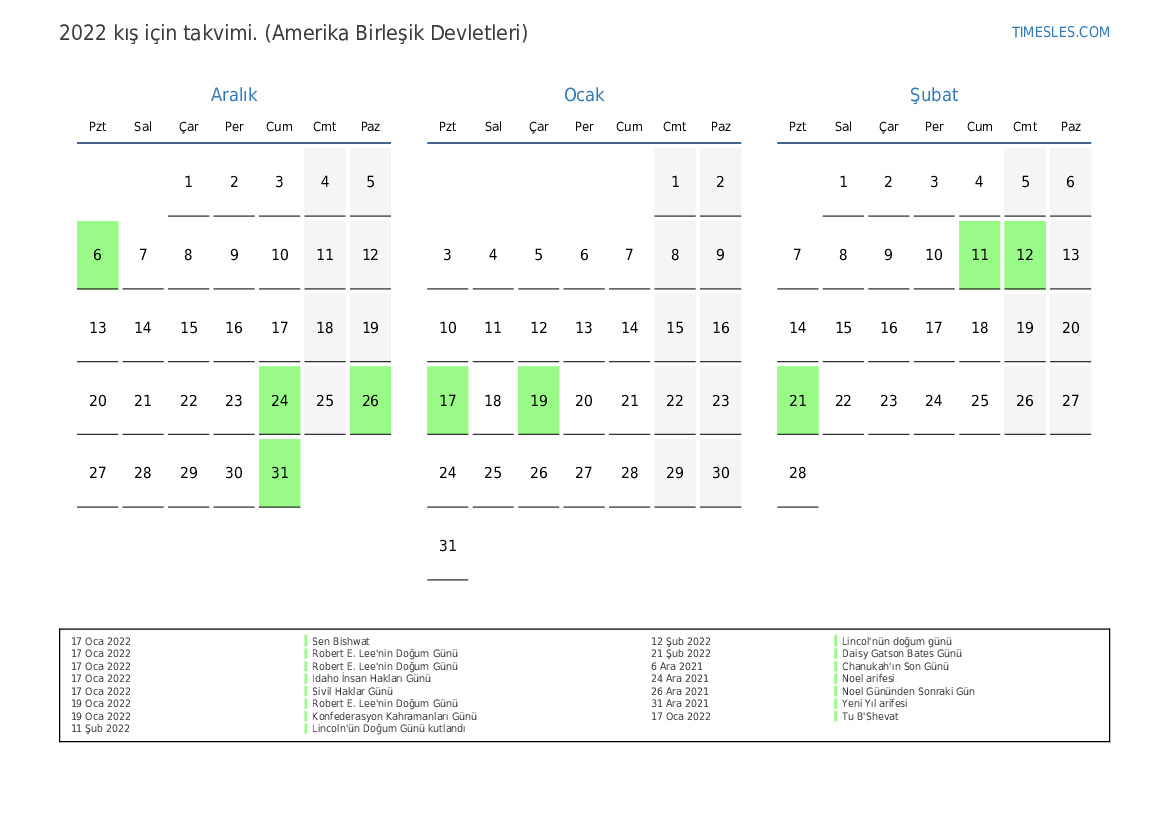Click the Aralık month heading
Screen dimensions: 1169x827
coord(234,95)
